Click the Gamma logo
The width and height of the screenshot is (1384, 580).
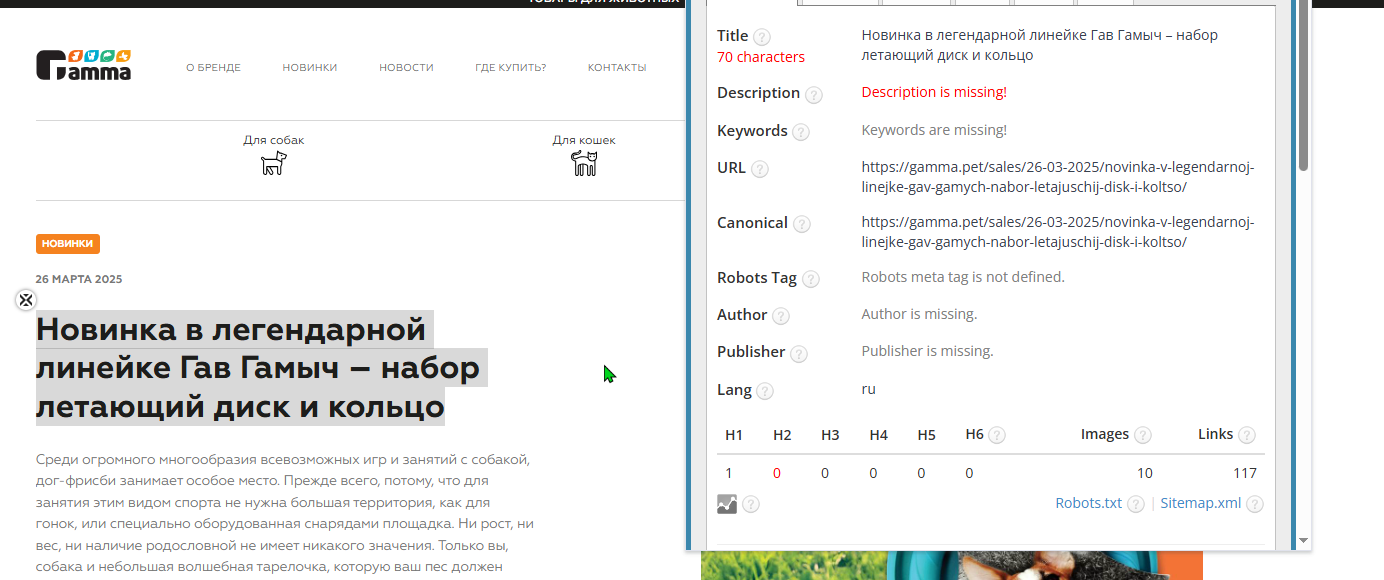pyautogui.click(x=84, y=65)
